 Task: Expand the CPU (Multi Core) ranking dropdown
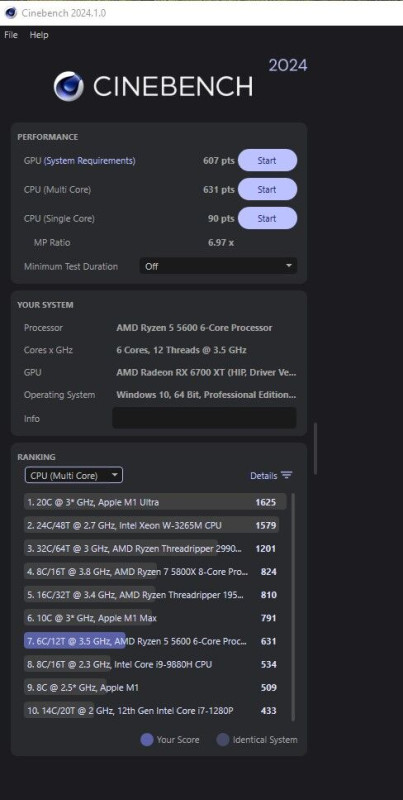pos(74,475)
